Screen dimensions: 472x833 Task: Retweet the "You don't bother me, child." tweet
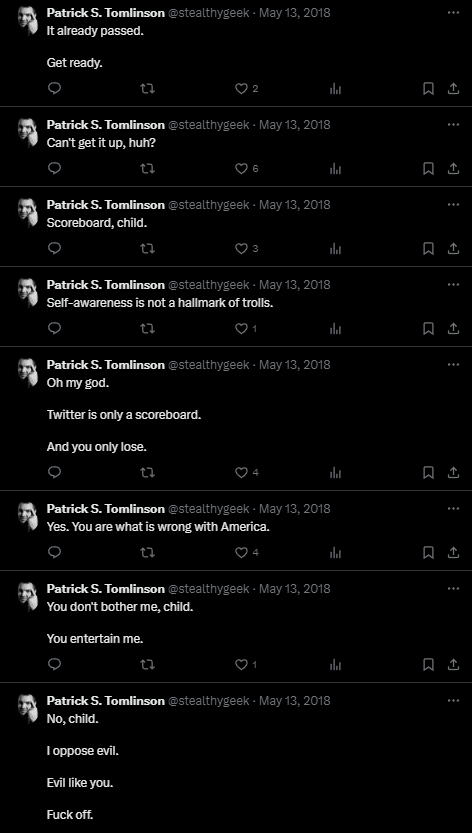147,665
